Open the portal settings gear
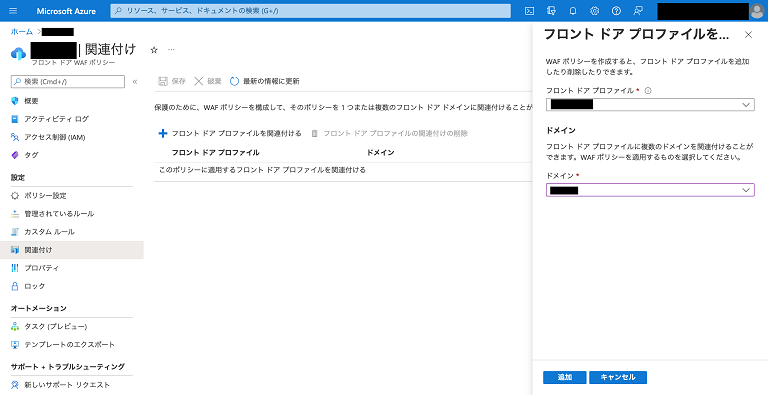 tap(595, 10)
